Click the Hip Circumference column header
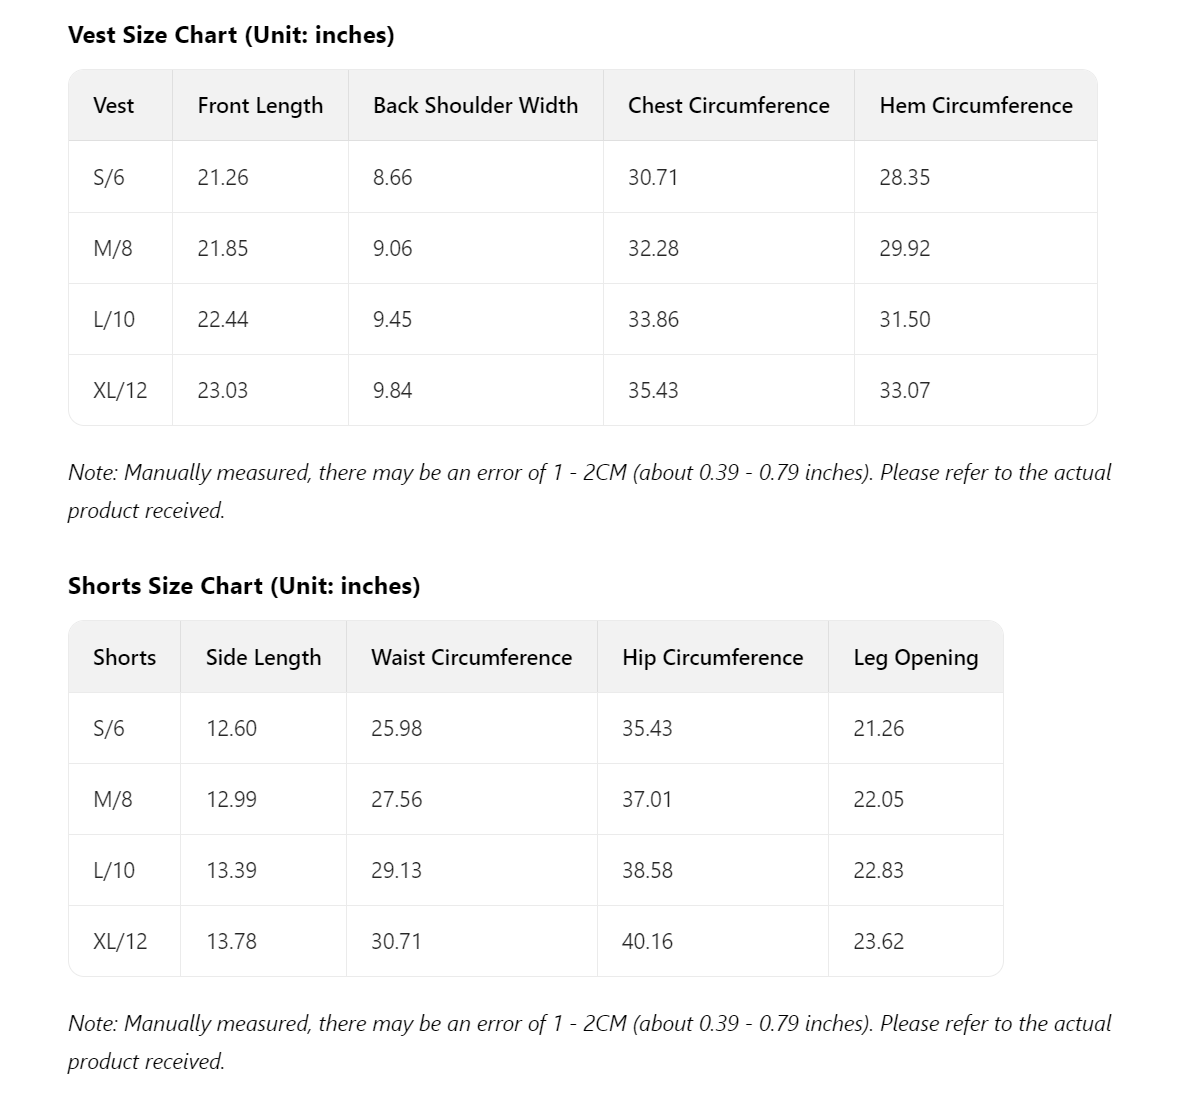This screenshot has height=1102, width=1182. (x=712, y=657)
